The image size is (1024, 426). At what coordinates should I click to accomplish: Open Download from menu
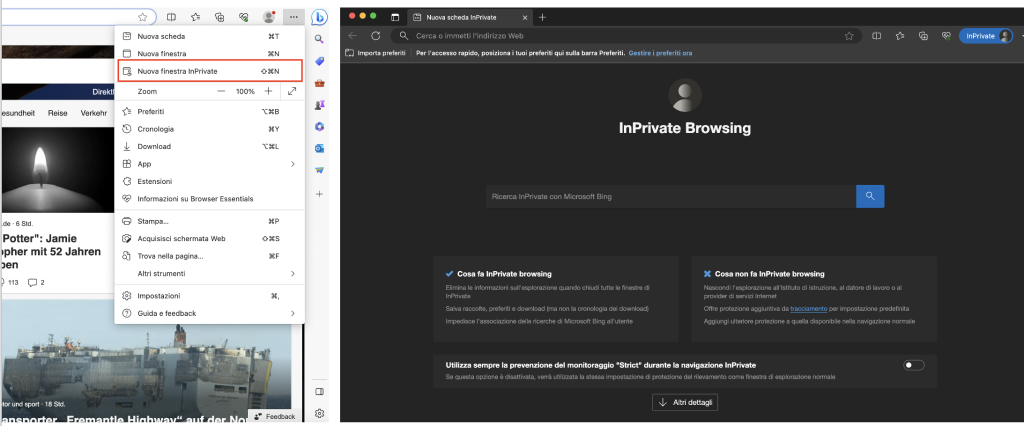tap(209, 146)
